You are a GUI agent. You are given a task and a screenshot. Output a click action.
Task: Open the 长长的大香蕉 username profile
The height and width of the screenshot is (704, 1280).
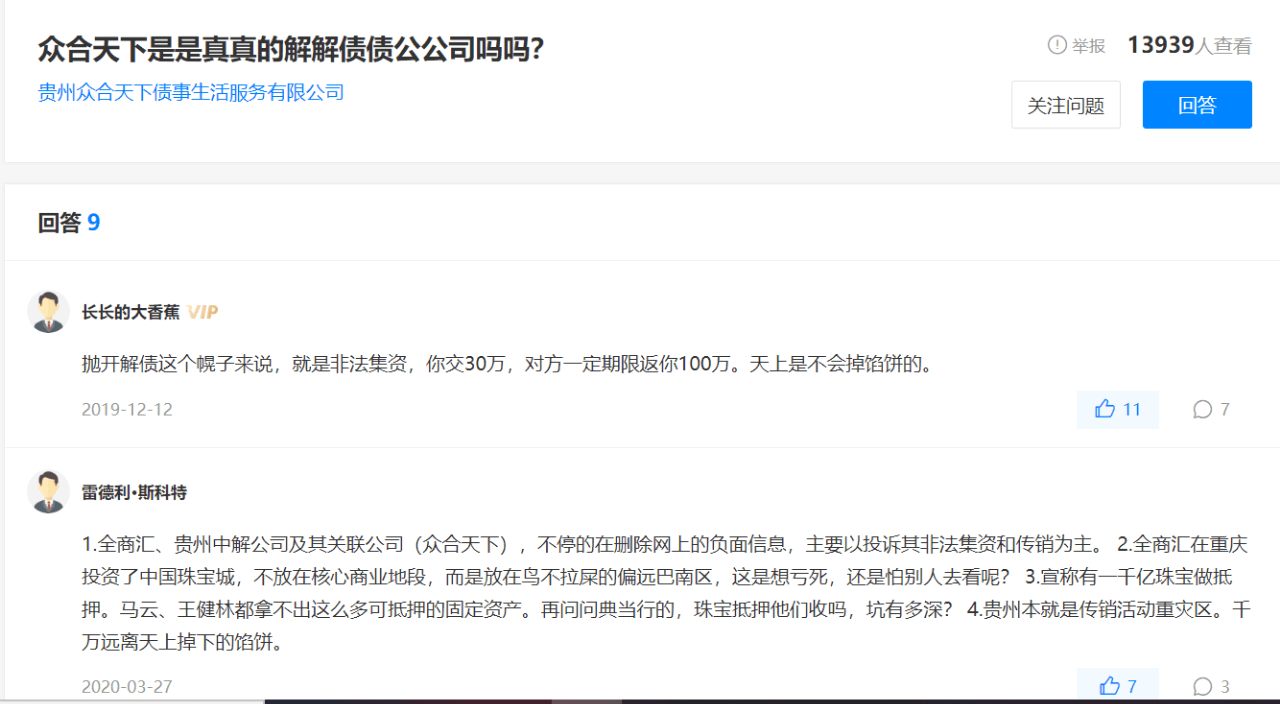(130, 312)
